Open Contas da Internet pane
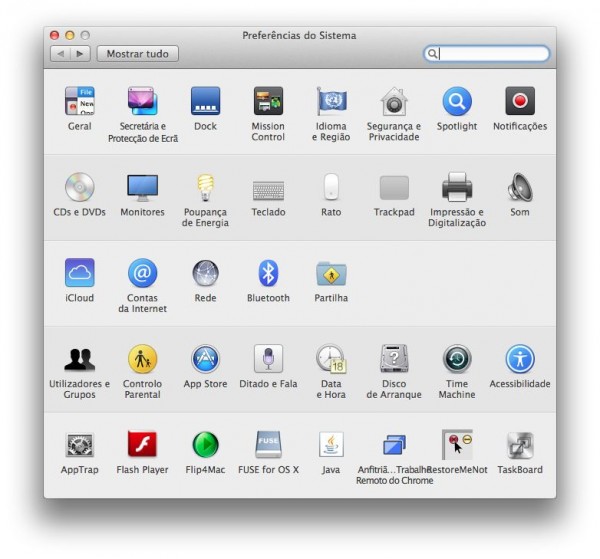The image size is (600, 559). [x=142, y=273]
